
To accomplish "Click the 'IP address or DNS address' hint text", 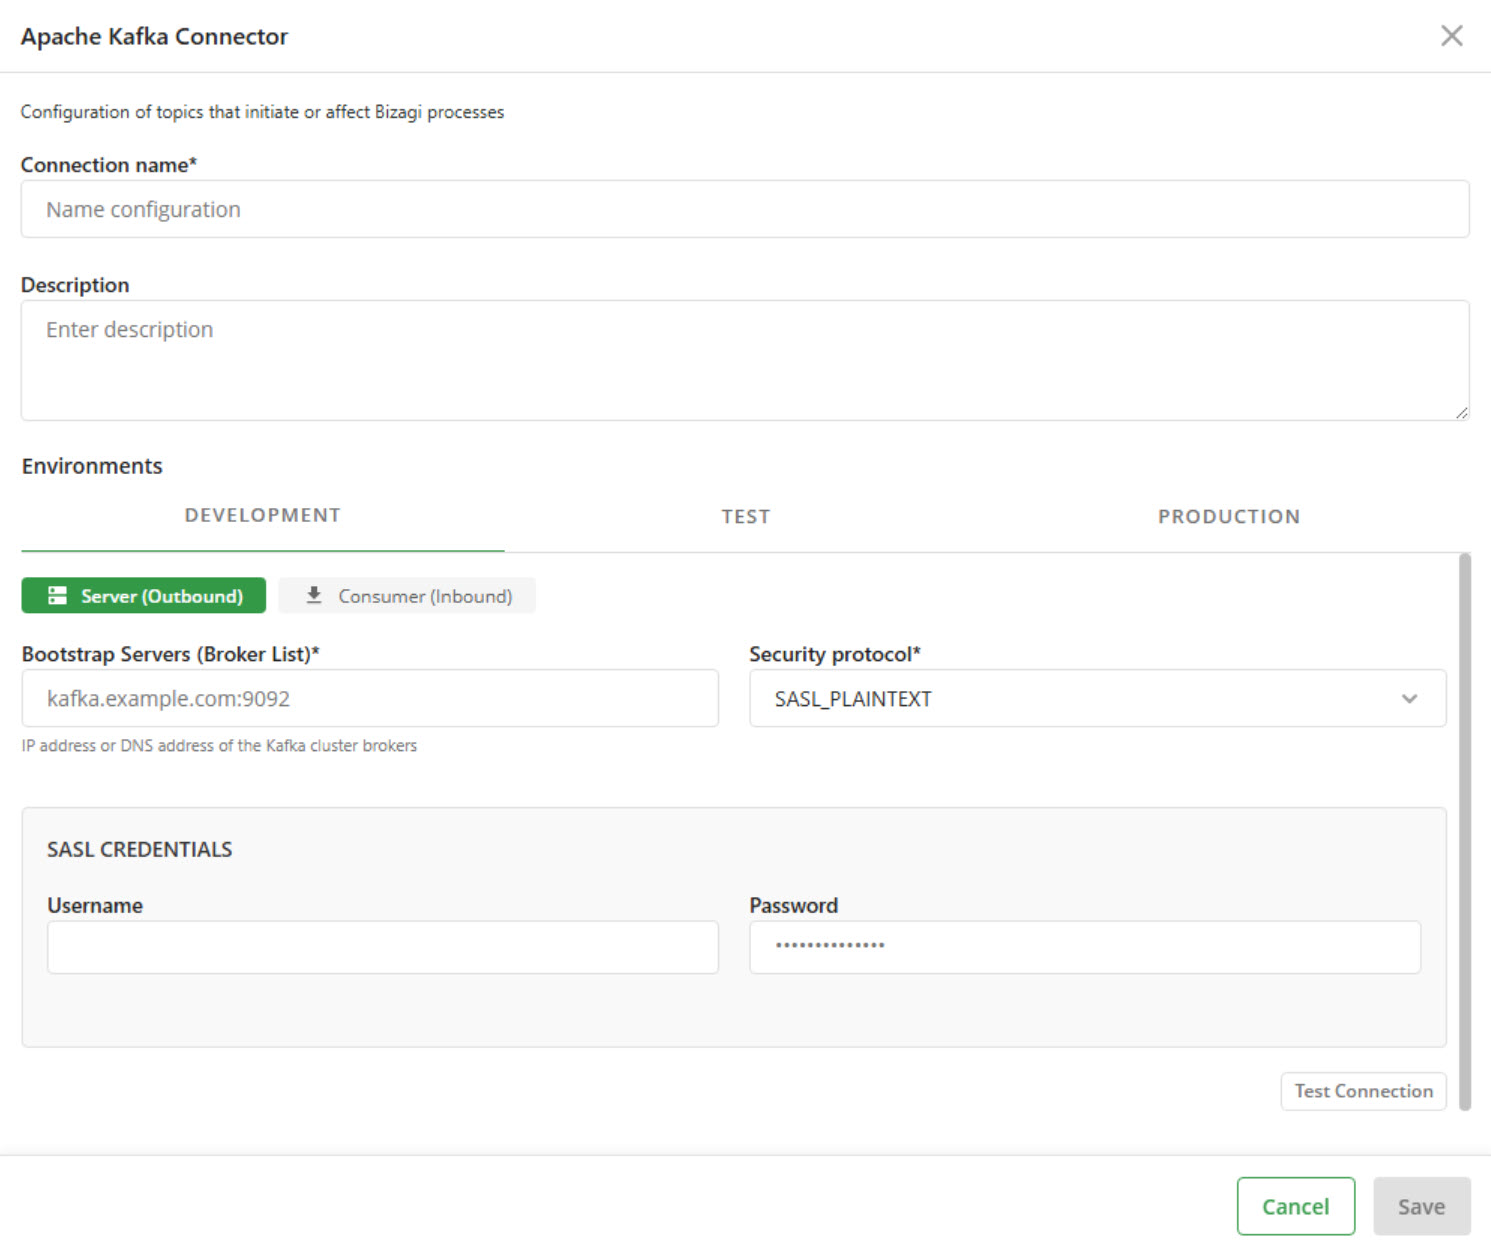I will (219, 746).
